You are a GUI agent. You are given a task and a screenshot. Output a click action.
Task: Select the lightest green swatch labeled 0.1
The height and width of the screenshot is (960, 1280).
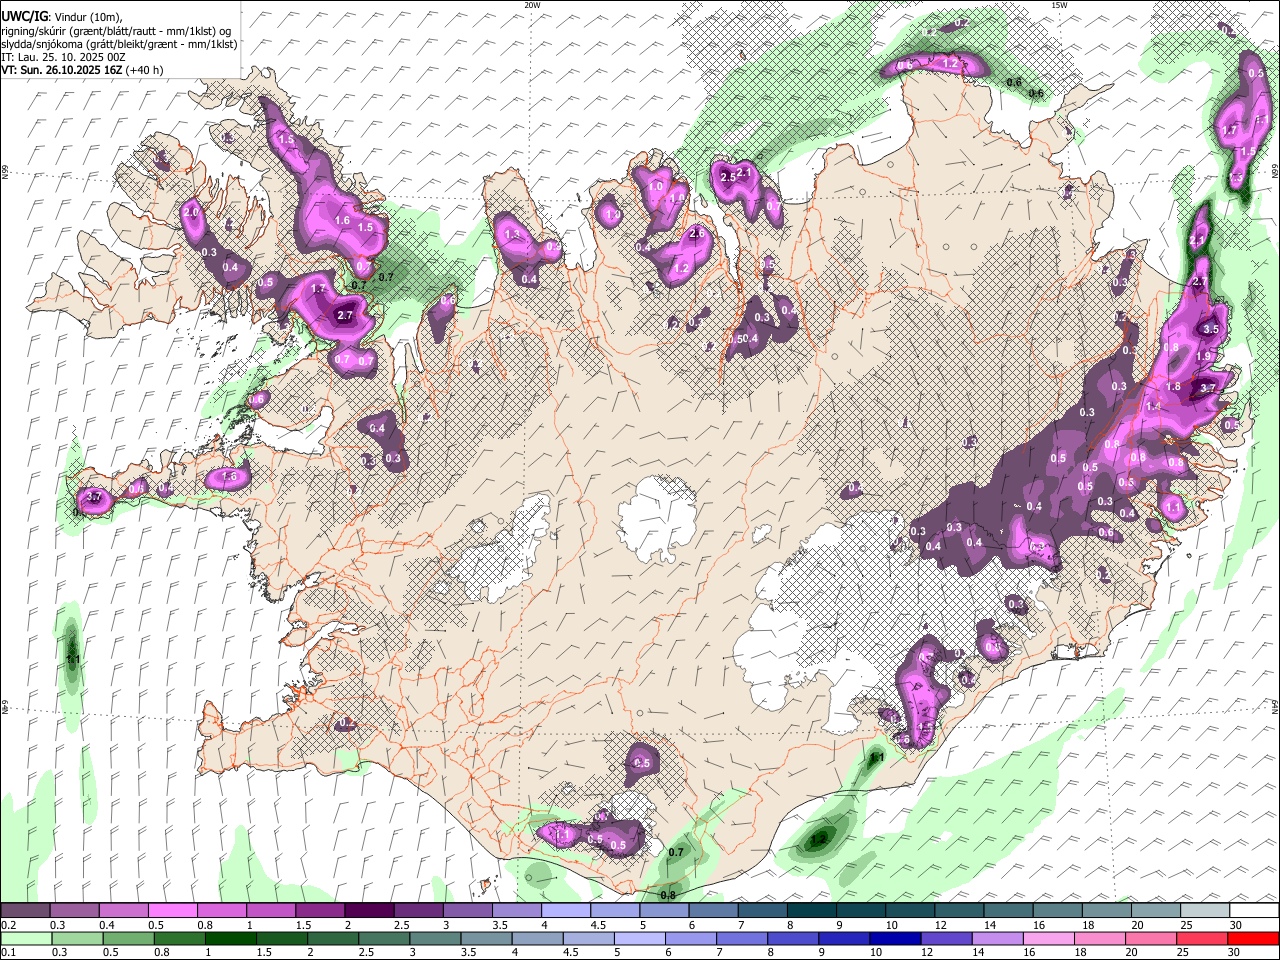[24, 938]
